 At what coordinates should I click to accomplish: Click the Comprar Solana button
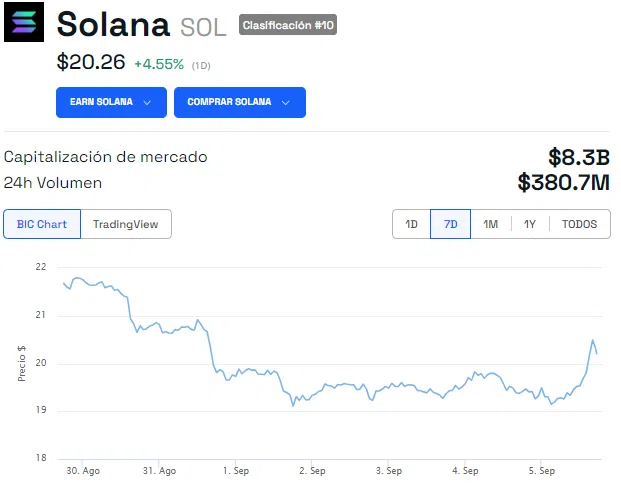point(229,102)
